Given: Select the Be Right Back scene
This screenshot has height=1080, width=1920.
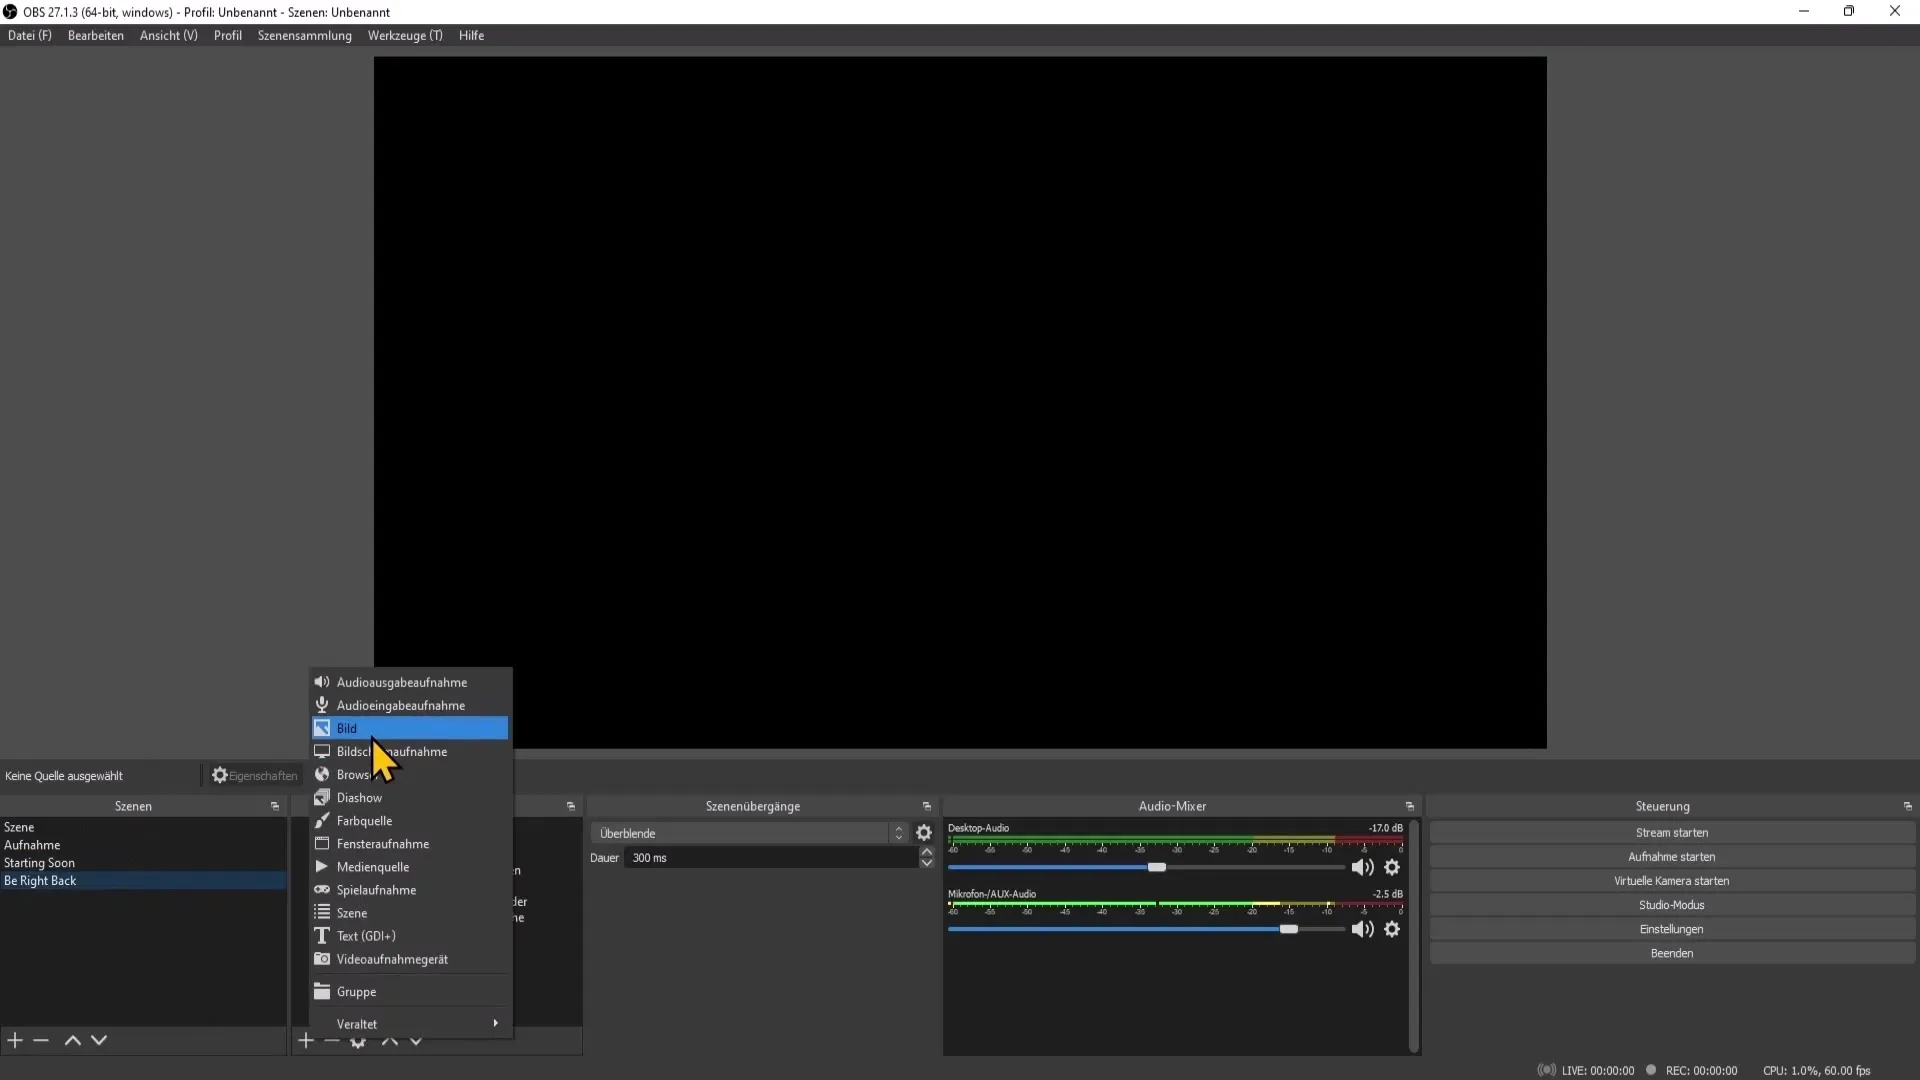Looking at the screenshot, I should click(x=143, y=881).
